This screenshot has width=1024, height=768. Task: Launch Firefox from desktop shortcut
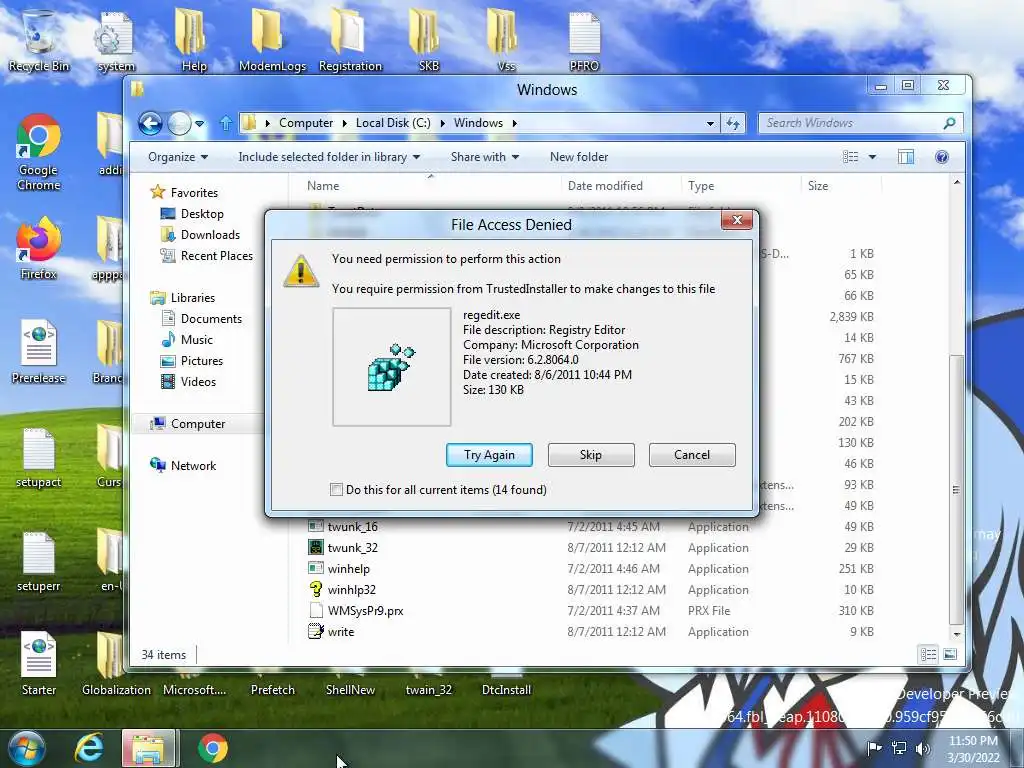pyautogui.click(x=39, y=249)
